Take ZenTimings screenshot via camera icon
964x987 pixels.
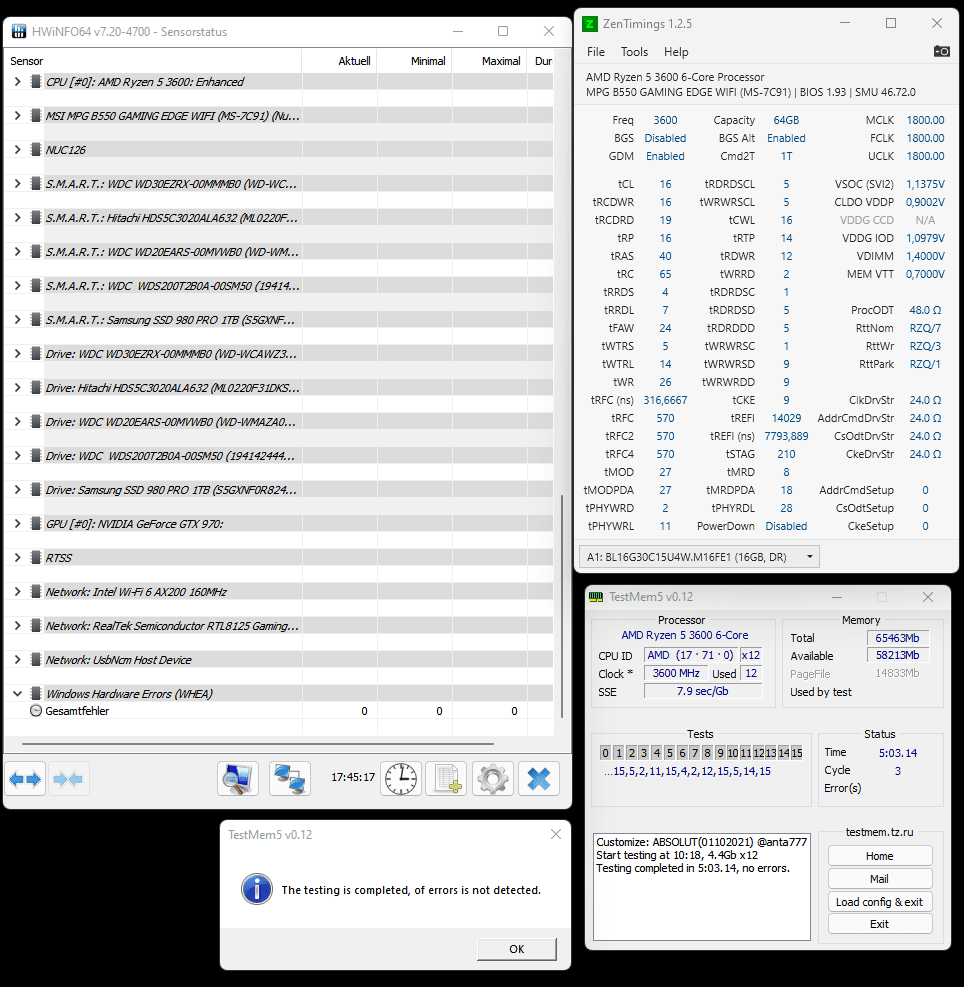(x=941, y=51)
